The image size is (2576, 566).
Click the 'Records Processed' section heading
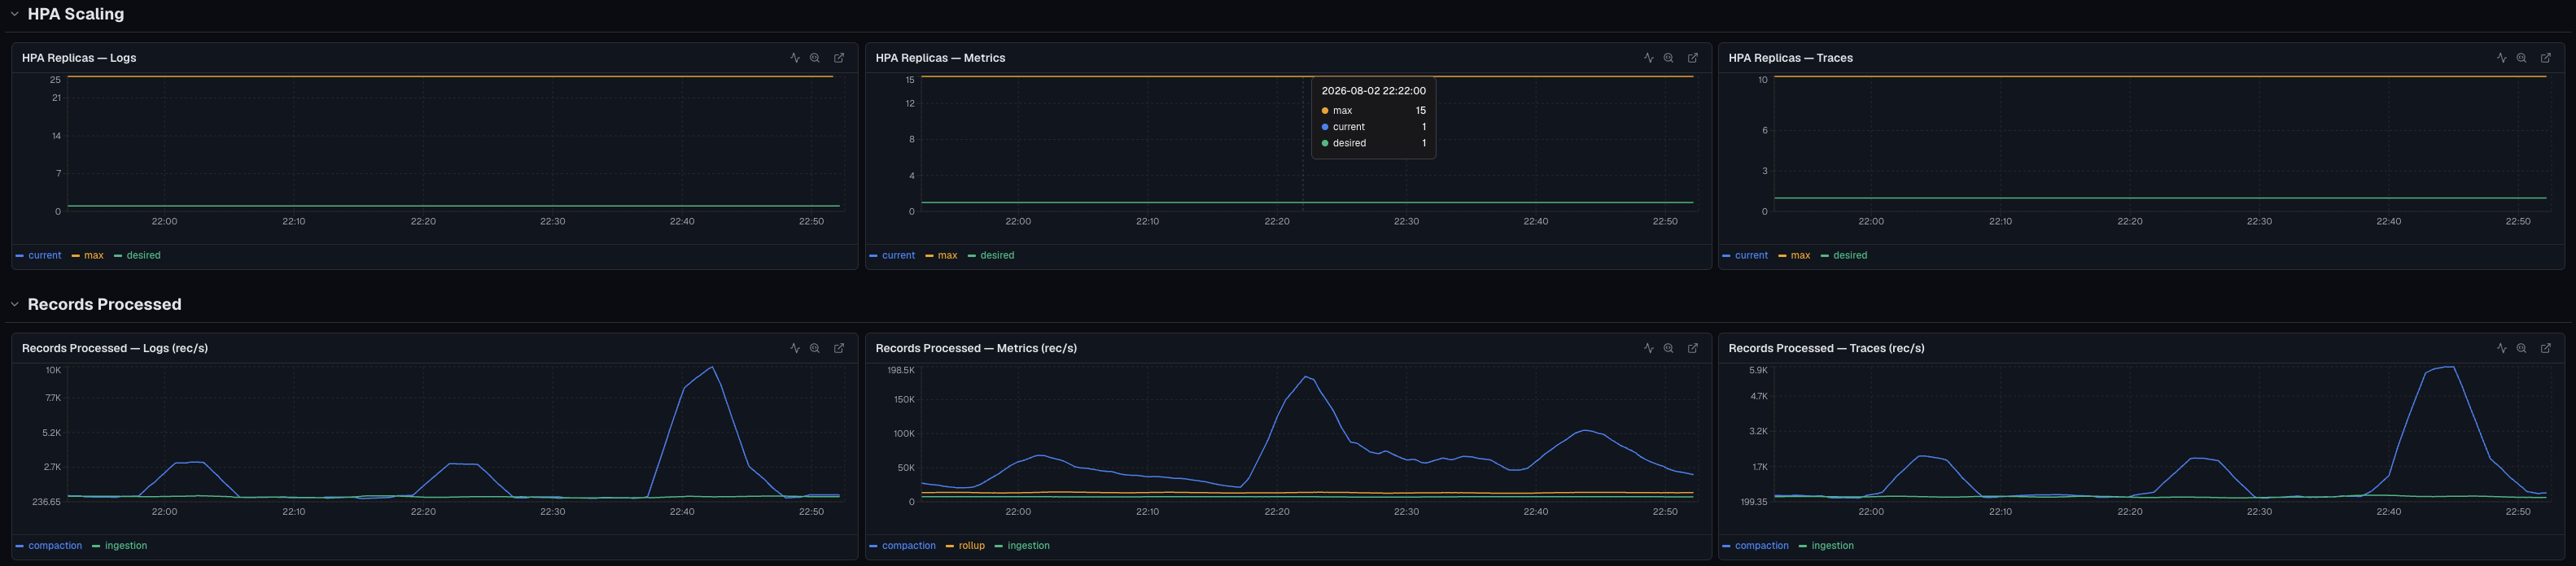pos(105,304)
